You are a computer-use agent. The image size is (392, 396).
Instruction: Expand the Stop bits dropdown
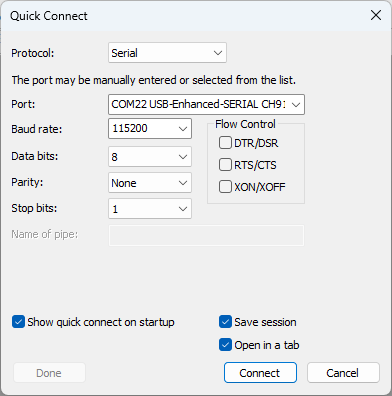[x=183, y=209]
